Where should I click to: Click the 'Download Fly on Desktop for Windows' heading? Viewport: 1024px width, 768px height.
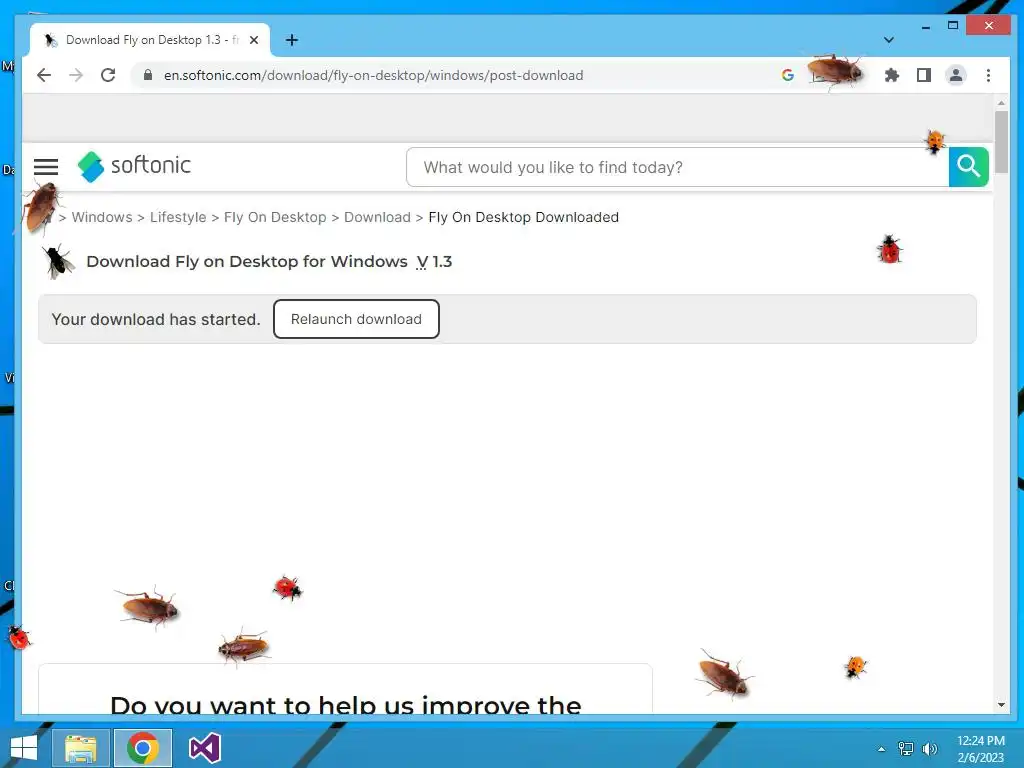tap(247, 261)
